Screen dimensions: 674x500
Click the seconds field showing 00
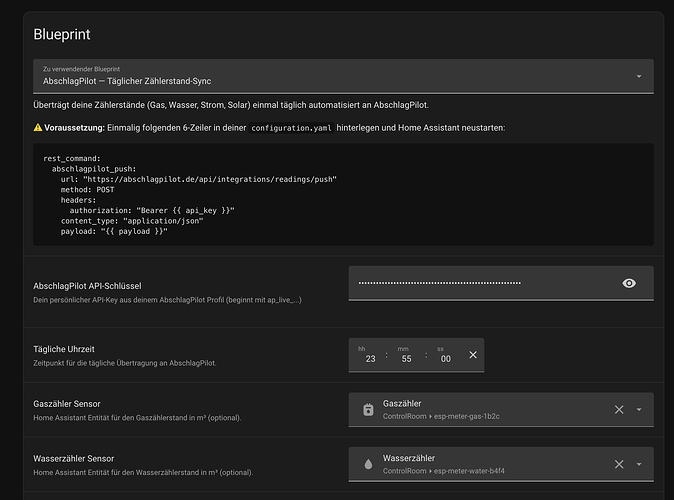click(x=446, y=355)
